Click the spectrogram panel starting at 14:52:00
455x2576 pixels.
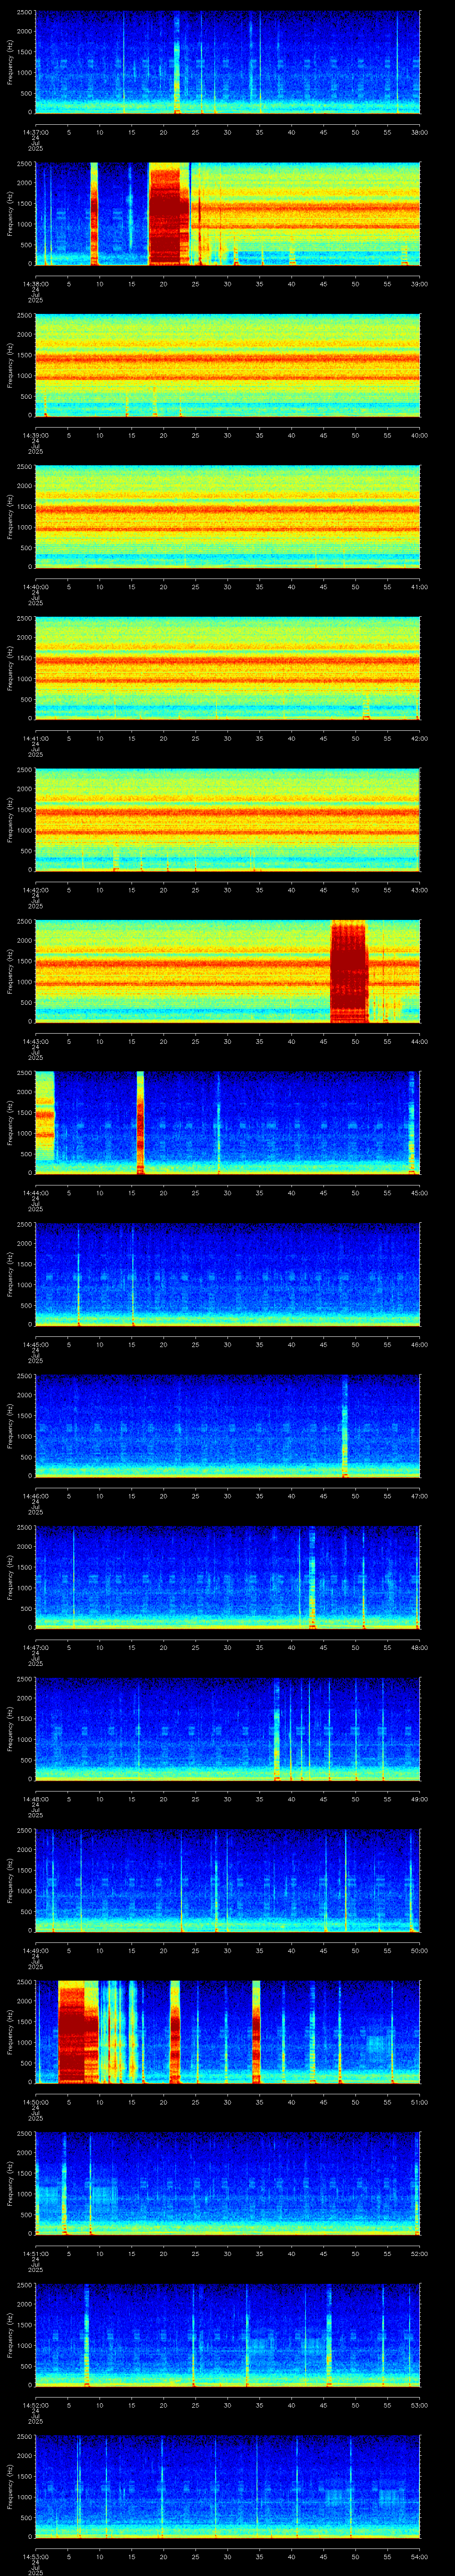tap(228, 2334)
